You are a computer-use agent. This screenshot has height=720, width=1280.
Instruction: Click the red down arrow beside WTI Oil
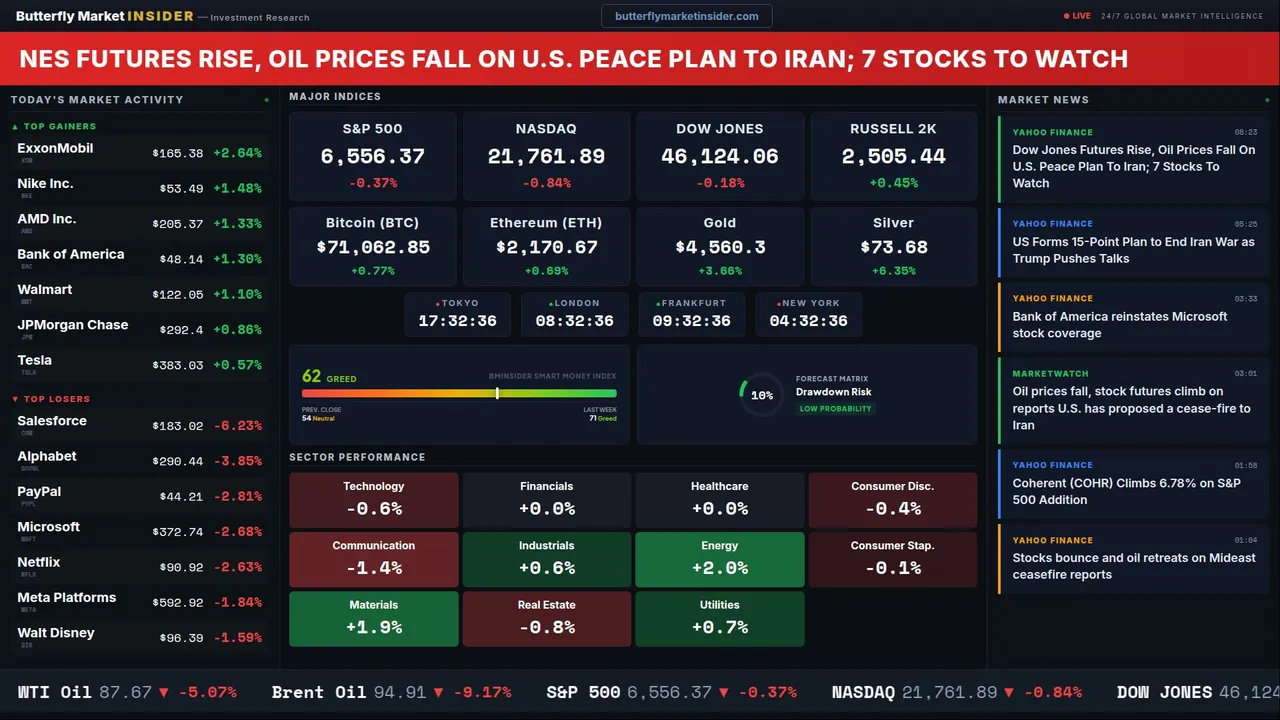tap(164, 692)
